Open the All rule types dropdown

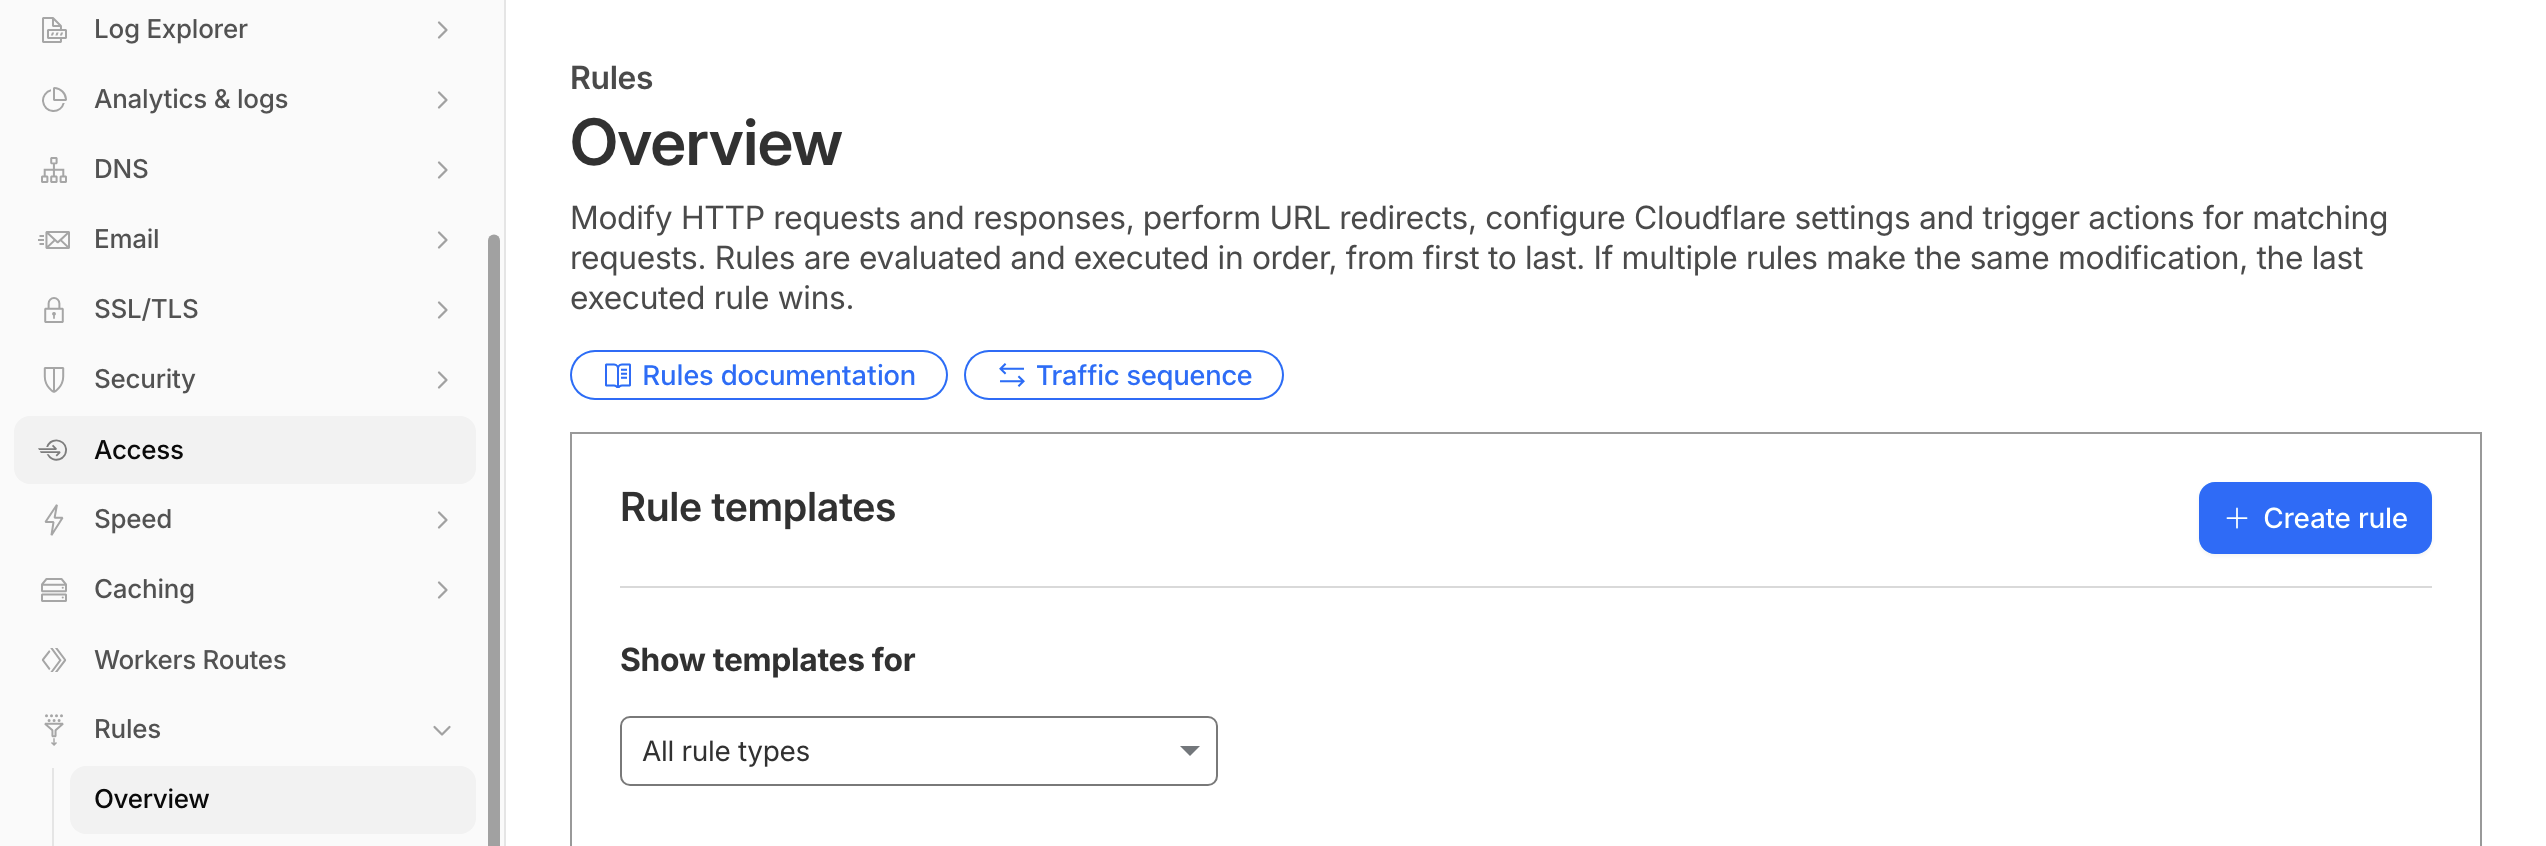(918, 751)
